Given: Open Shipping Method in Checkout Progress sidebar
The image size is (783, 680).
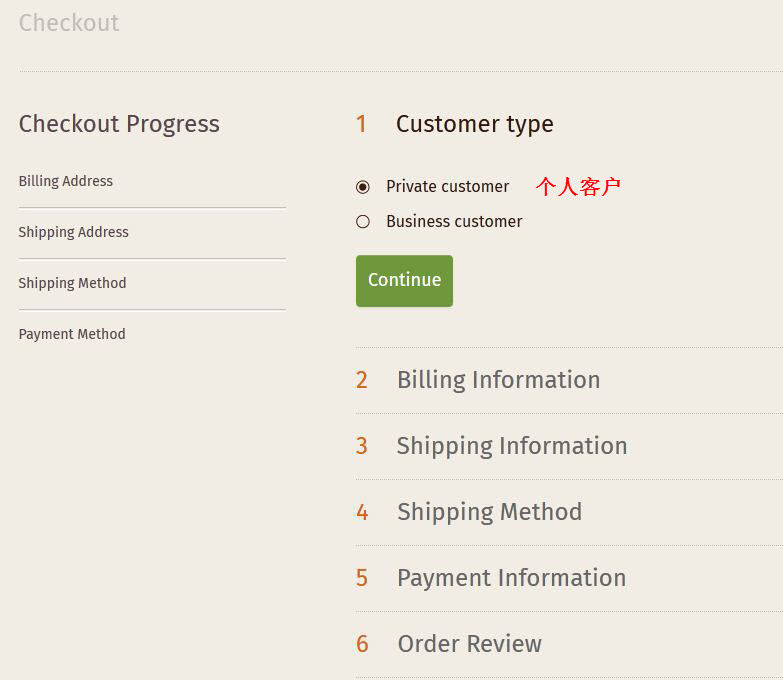Looking at the screenshot, I should 72,283.
